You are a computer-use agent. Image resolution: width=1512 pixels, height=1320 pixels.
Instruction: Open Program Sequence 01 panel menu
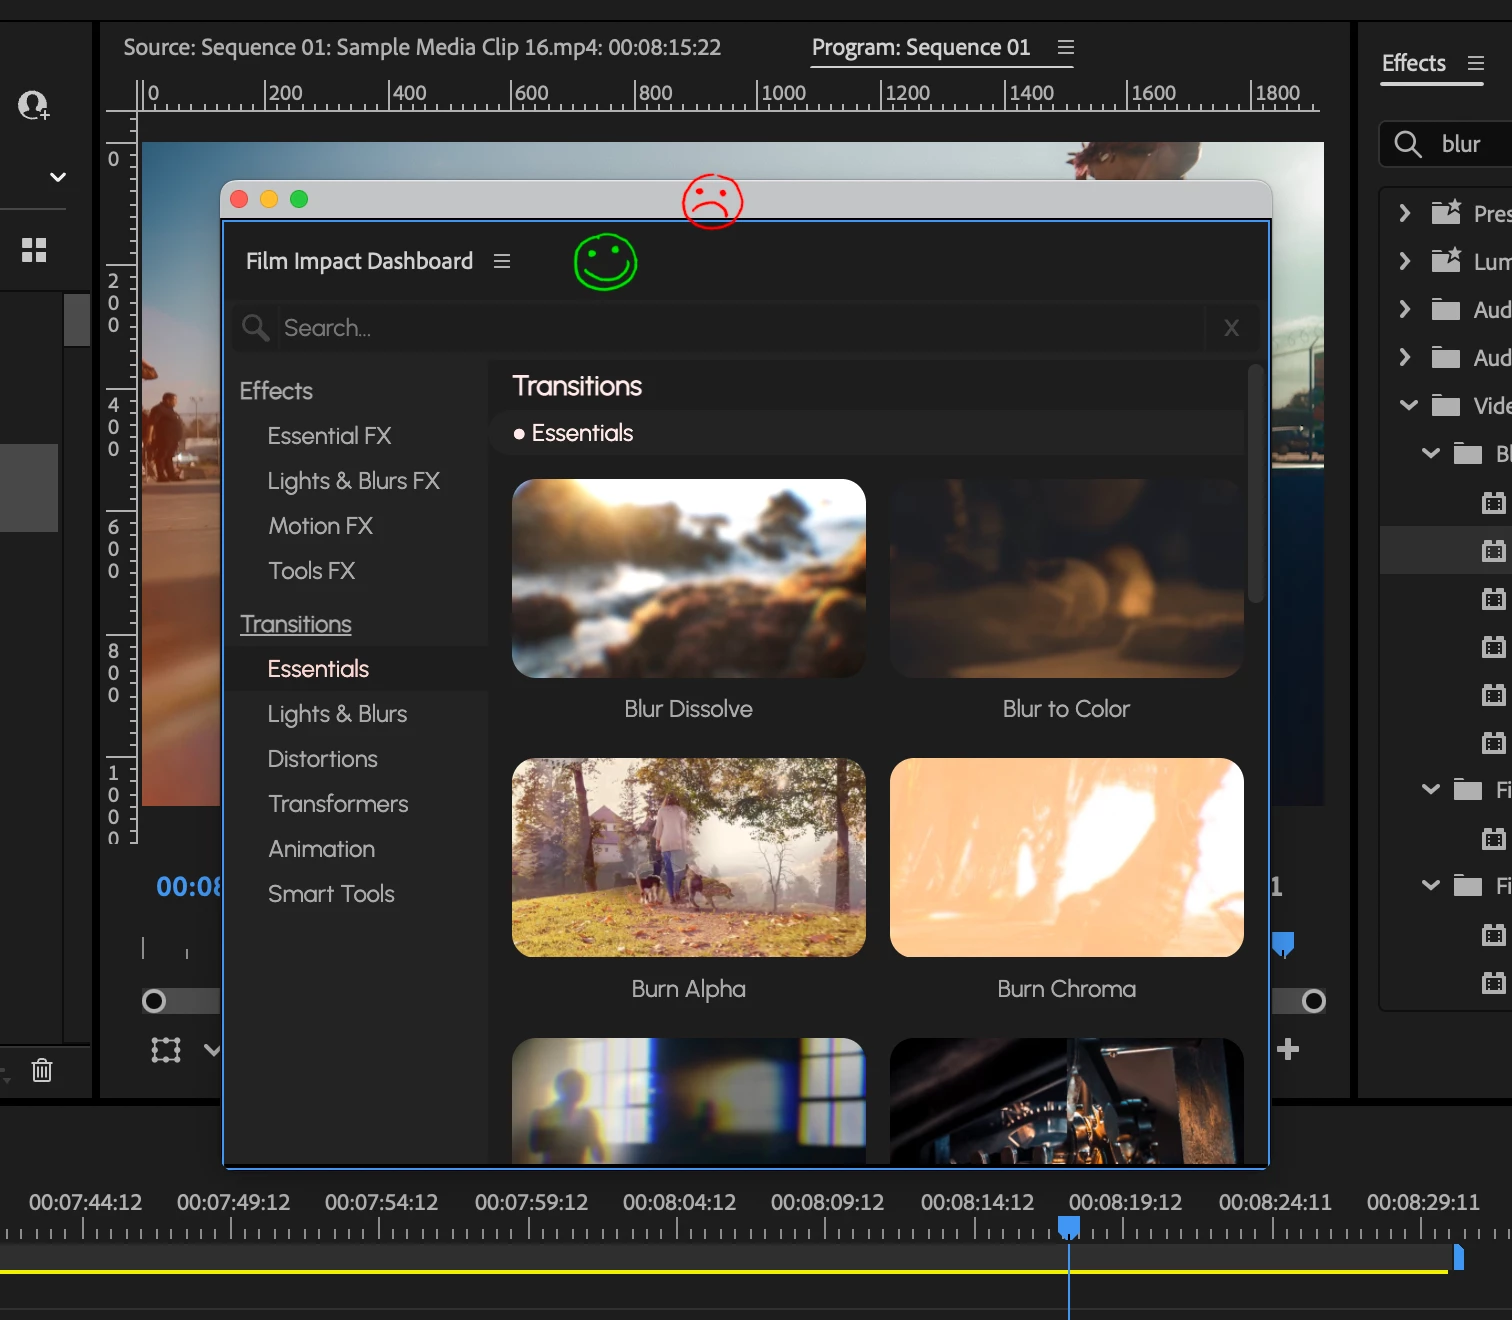[1066, 47]
